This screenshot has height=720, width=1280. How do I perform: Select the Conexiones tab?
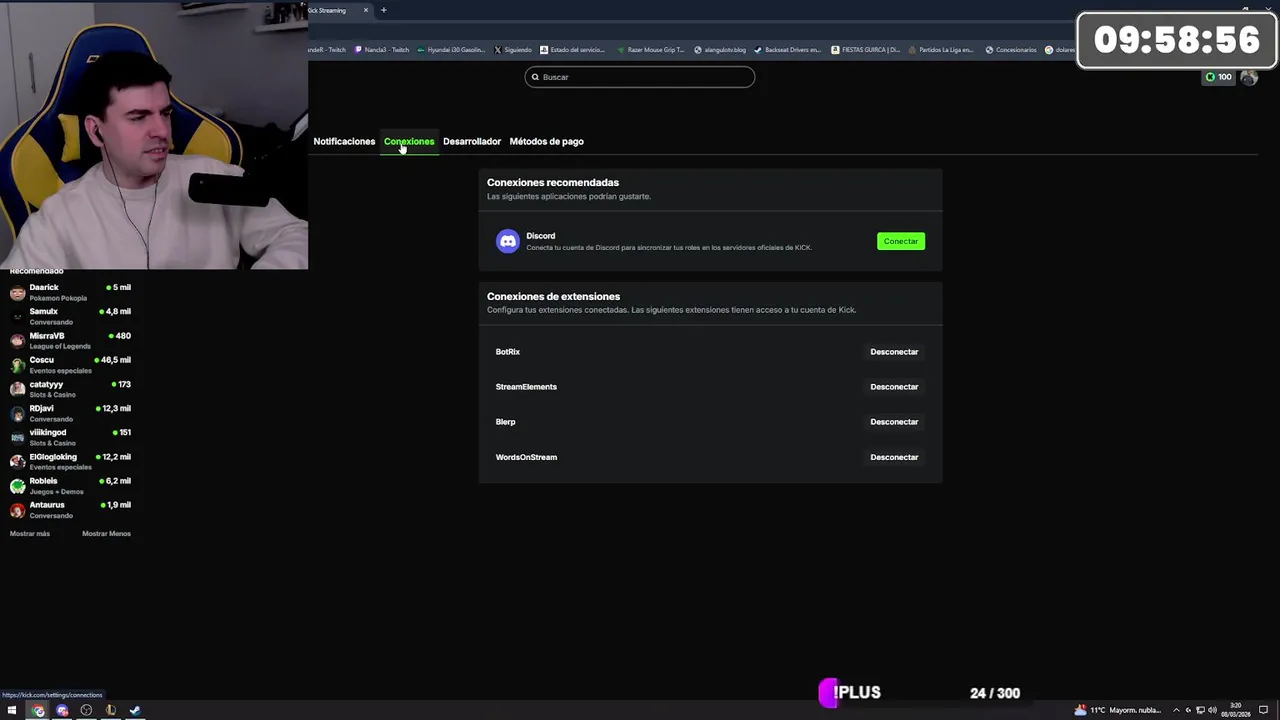[x=409, y=141]
